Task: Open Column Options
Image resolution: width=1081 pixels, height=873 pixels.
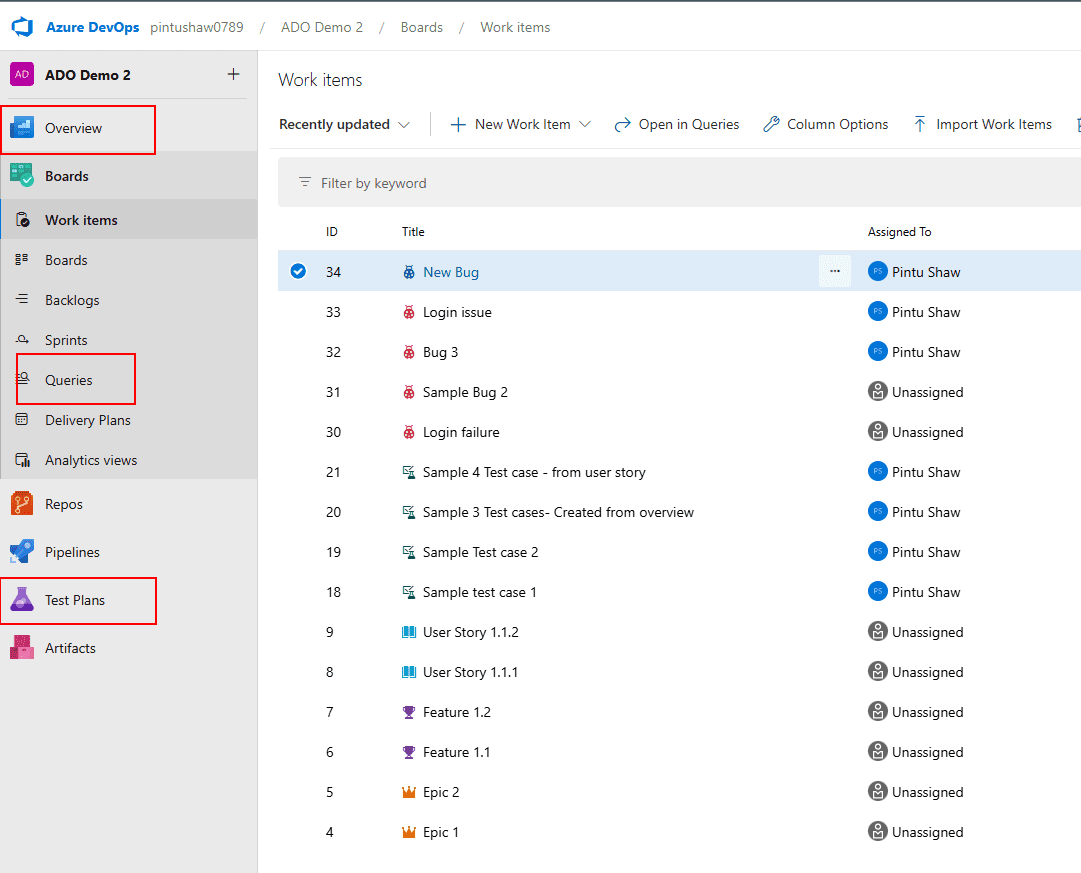Action: (x=825, y=124)
